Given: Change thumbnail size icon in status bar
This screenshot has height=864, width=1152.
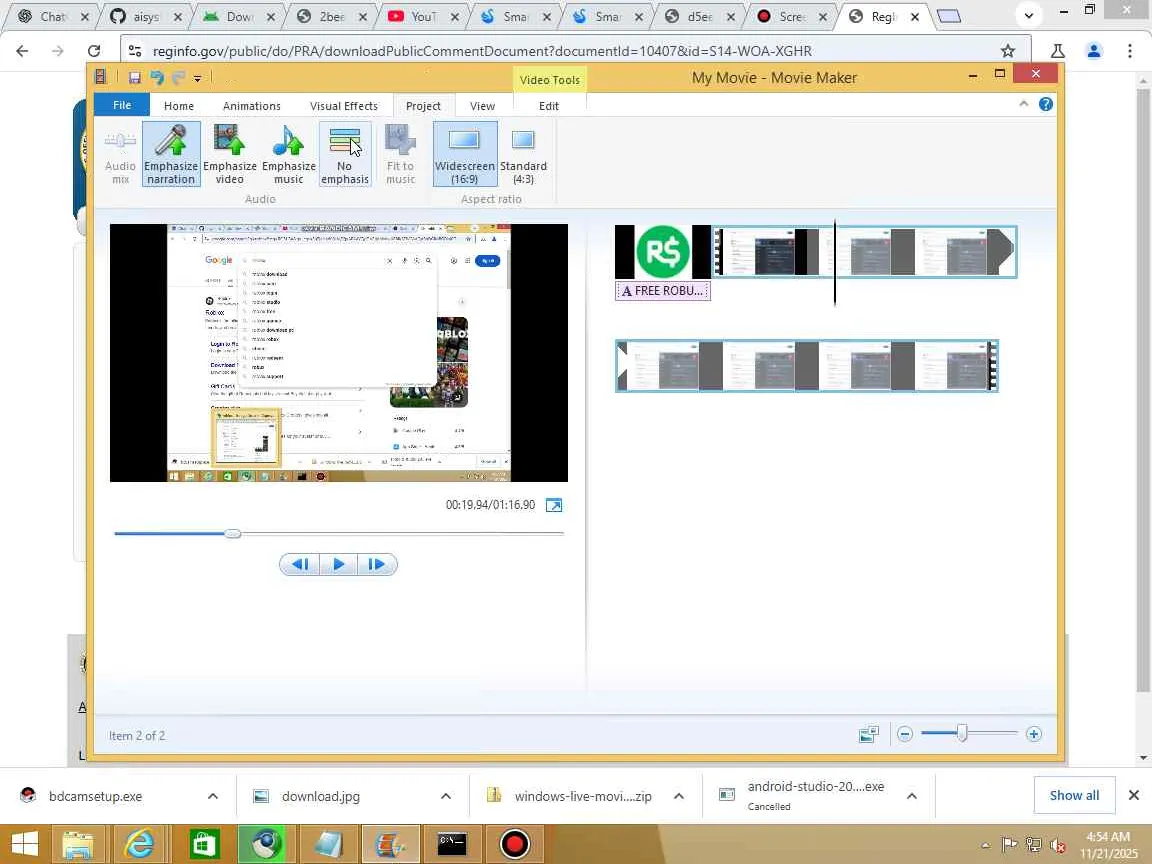Looking at the screenshot, I should tap(868, 734).
